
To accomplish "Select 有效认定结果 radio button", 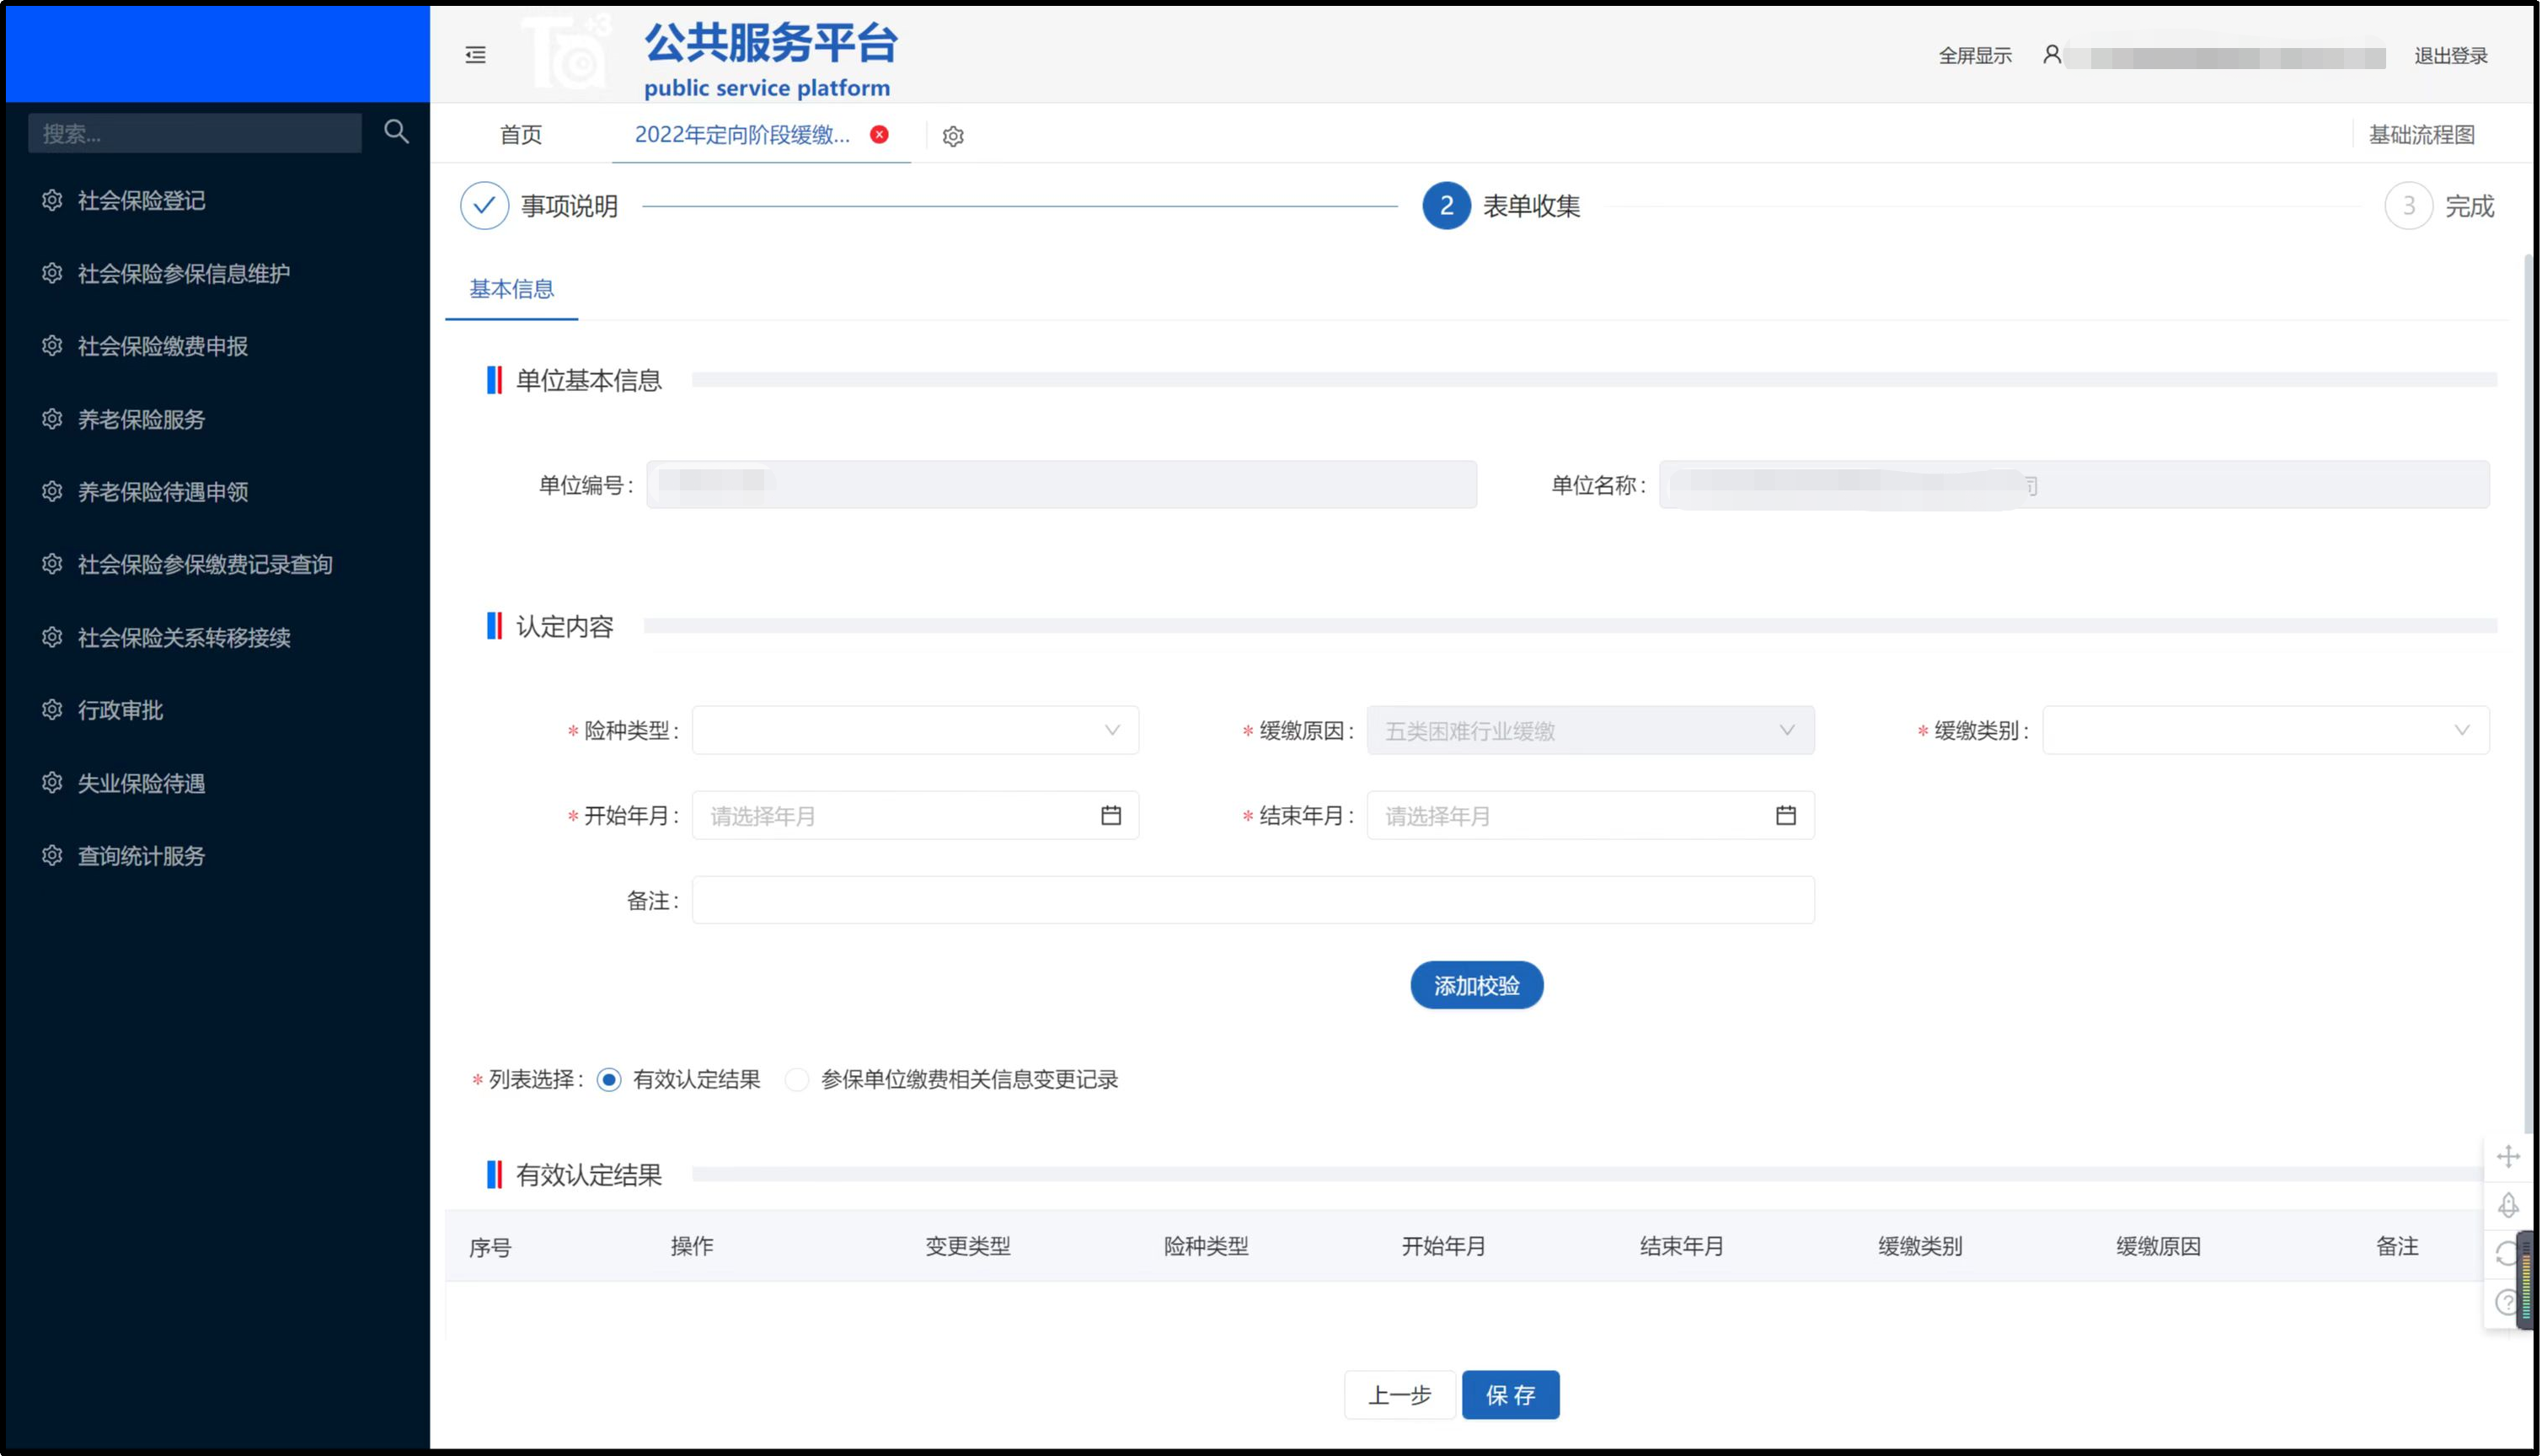I will point(608,1080).
